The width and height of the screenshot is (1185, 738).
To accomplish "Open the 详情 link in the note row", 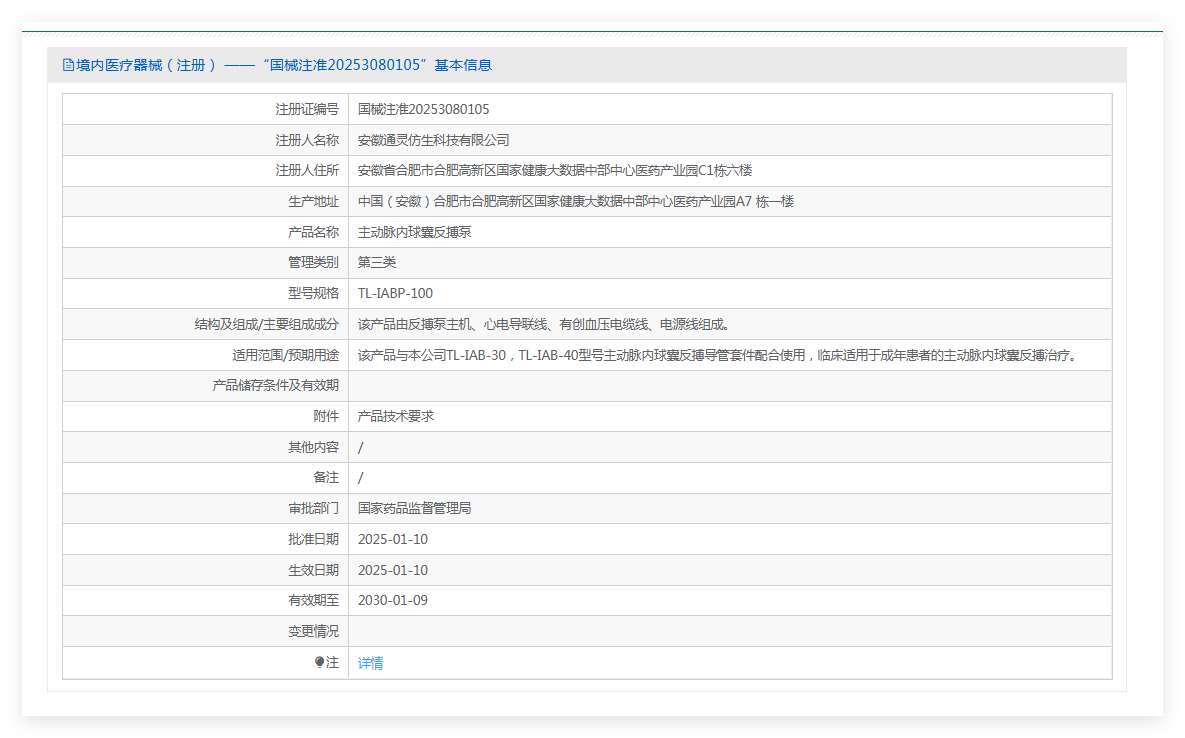I will click(x=370, y=663).
